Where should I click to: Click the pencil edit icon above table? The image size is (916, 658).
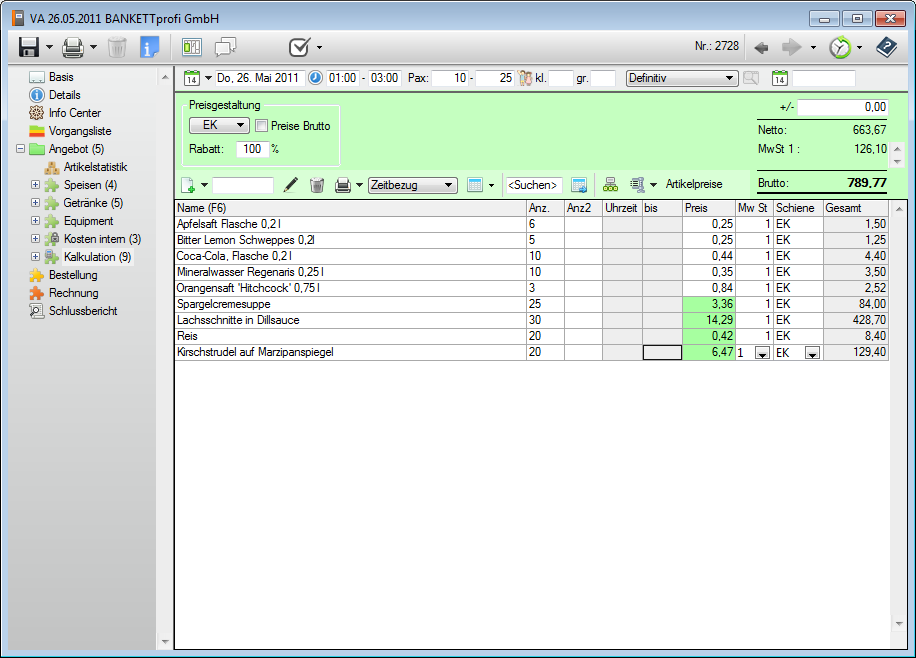click(x=291, y=185)
